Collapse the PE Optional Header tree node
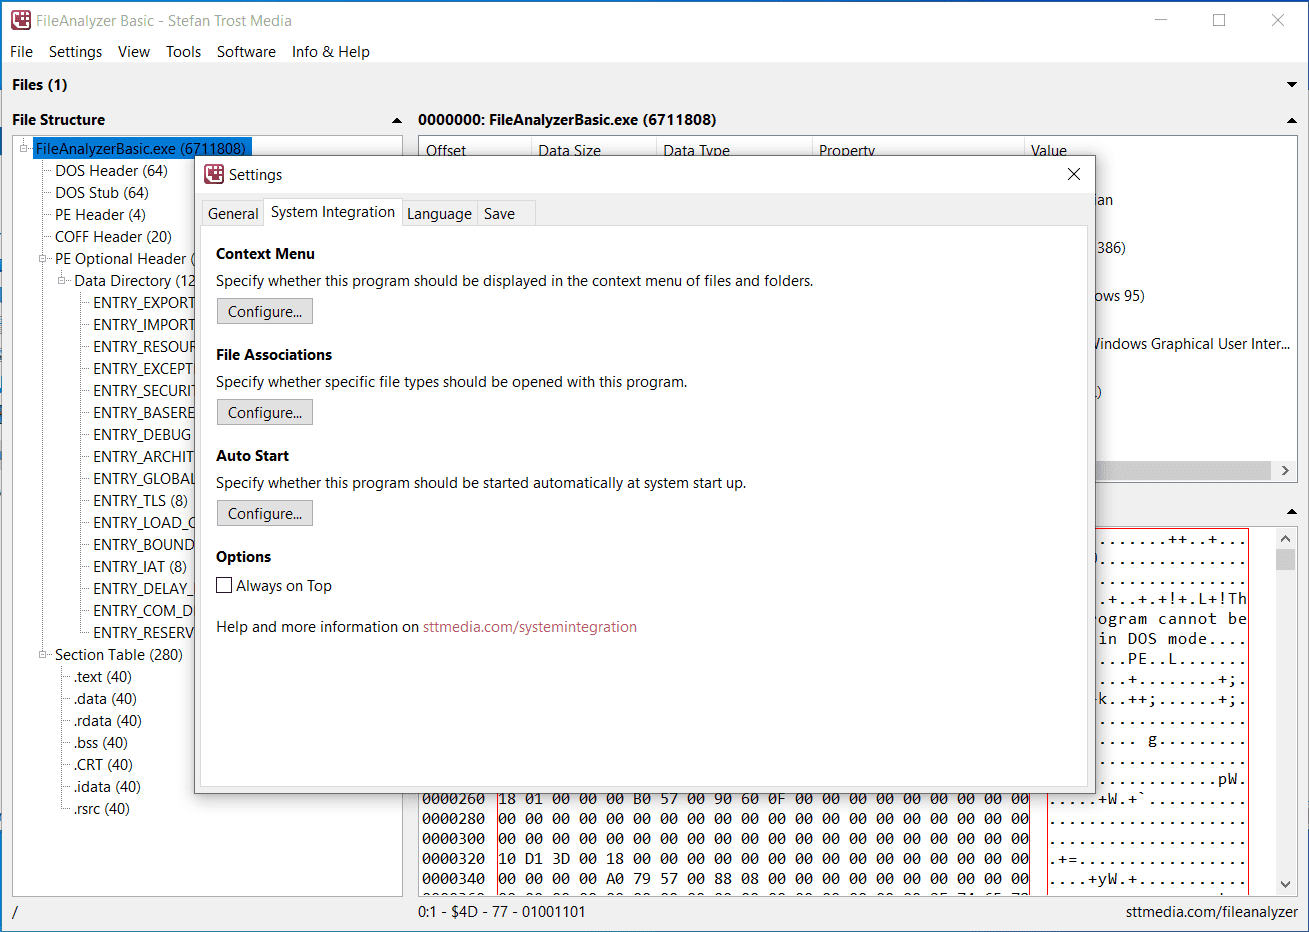Viewport: 1309px width, 932px height. 43,258
